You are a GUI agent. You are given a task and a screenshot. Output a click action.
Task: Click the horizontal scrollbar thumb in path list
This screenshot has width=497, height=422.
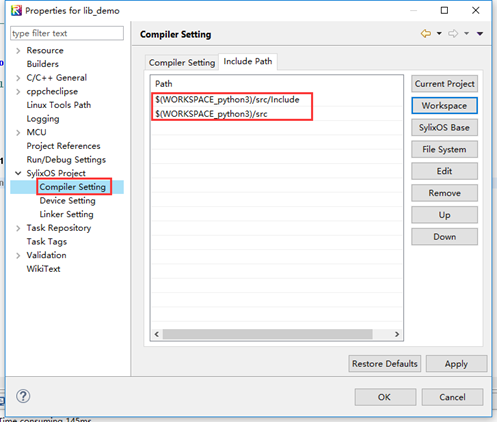pos(268,334)
